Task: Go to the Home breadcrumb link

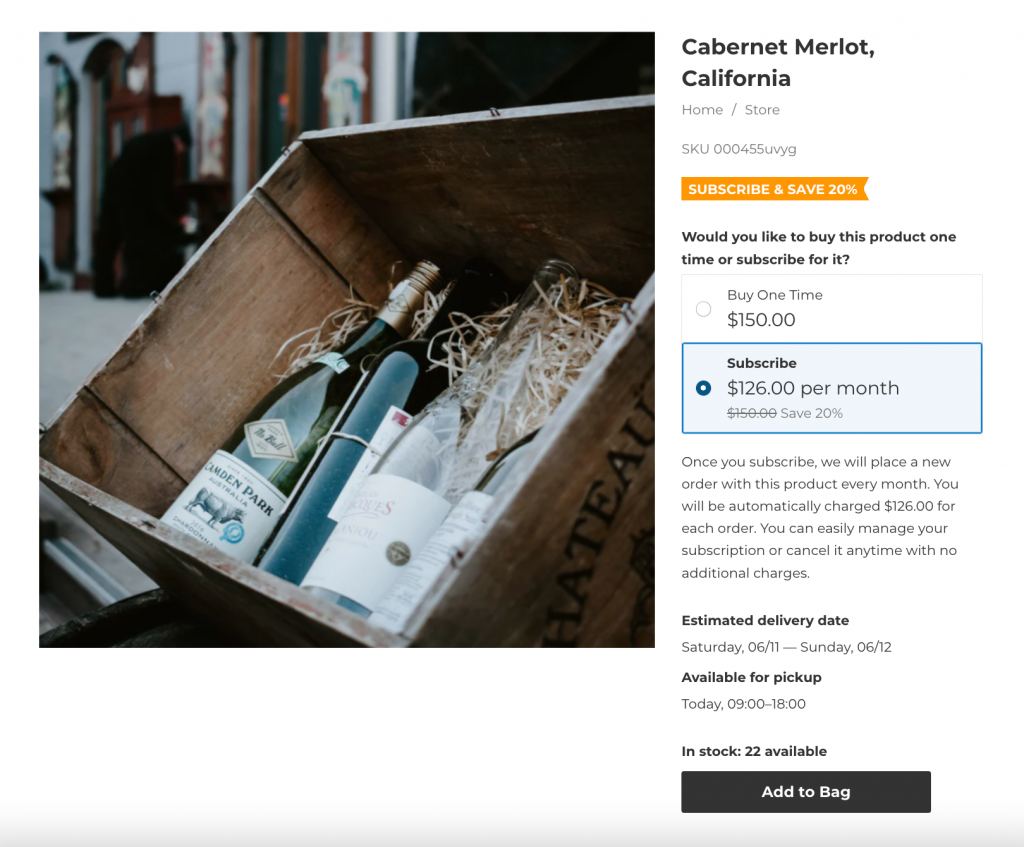Action: coord(702,110)
